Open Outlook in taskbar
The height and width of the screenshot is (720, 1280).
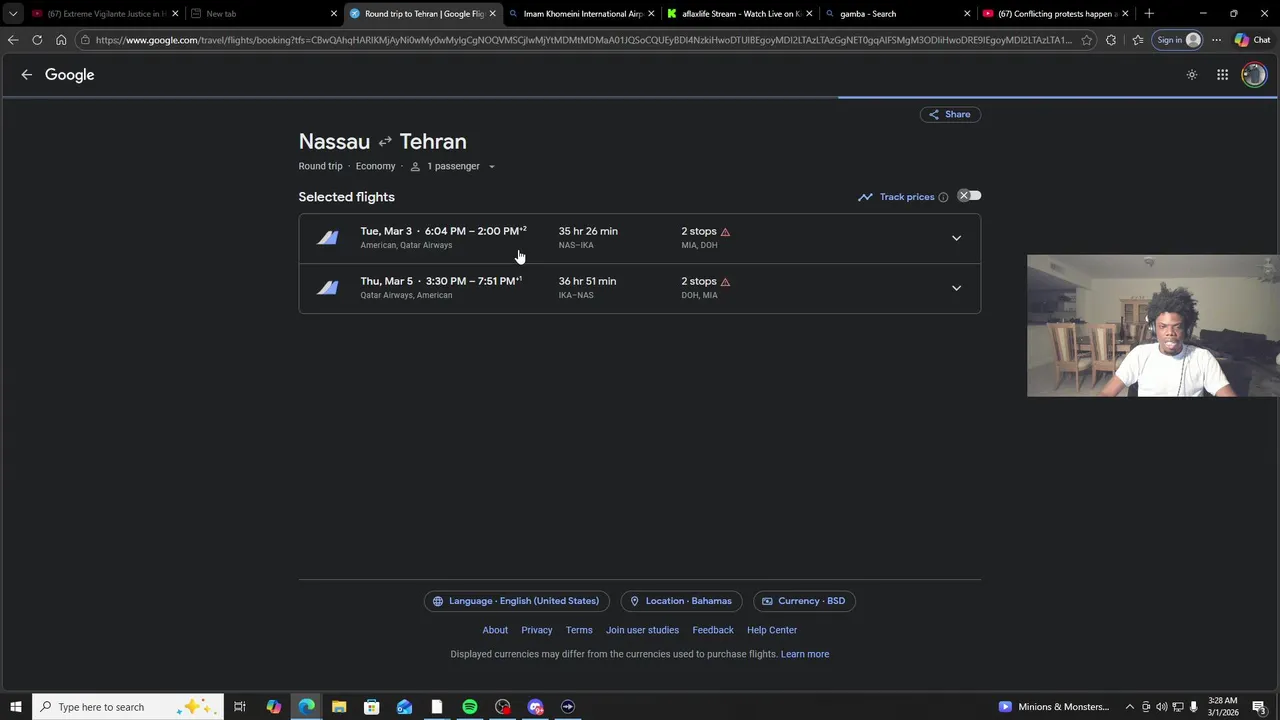(404, 707)
